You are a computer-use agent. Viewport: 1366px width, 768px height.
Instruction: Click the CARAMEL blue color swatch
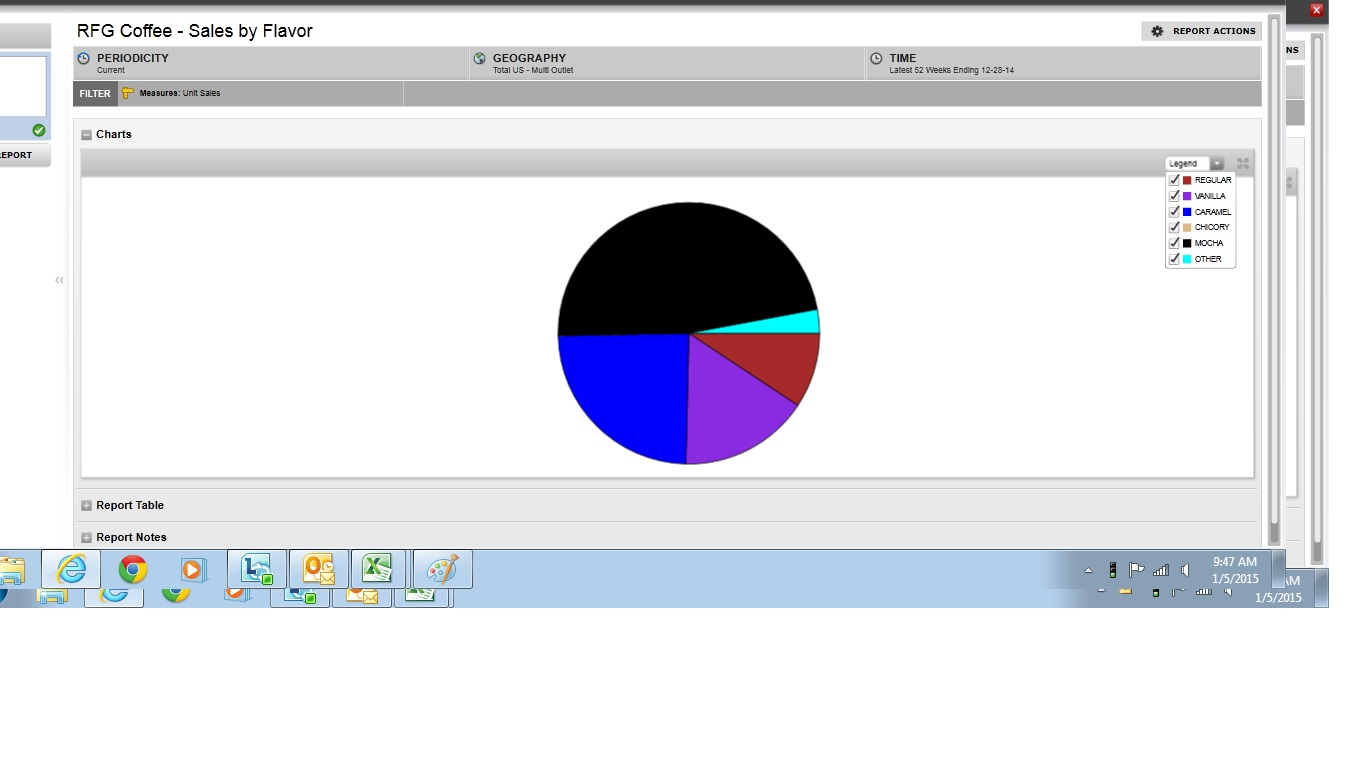click(1187, 212)
